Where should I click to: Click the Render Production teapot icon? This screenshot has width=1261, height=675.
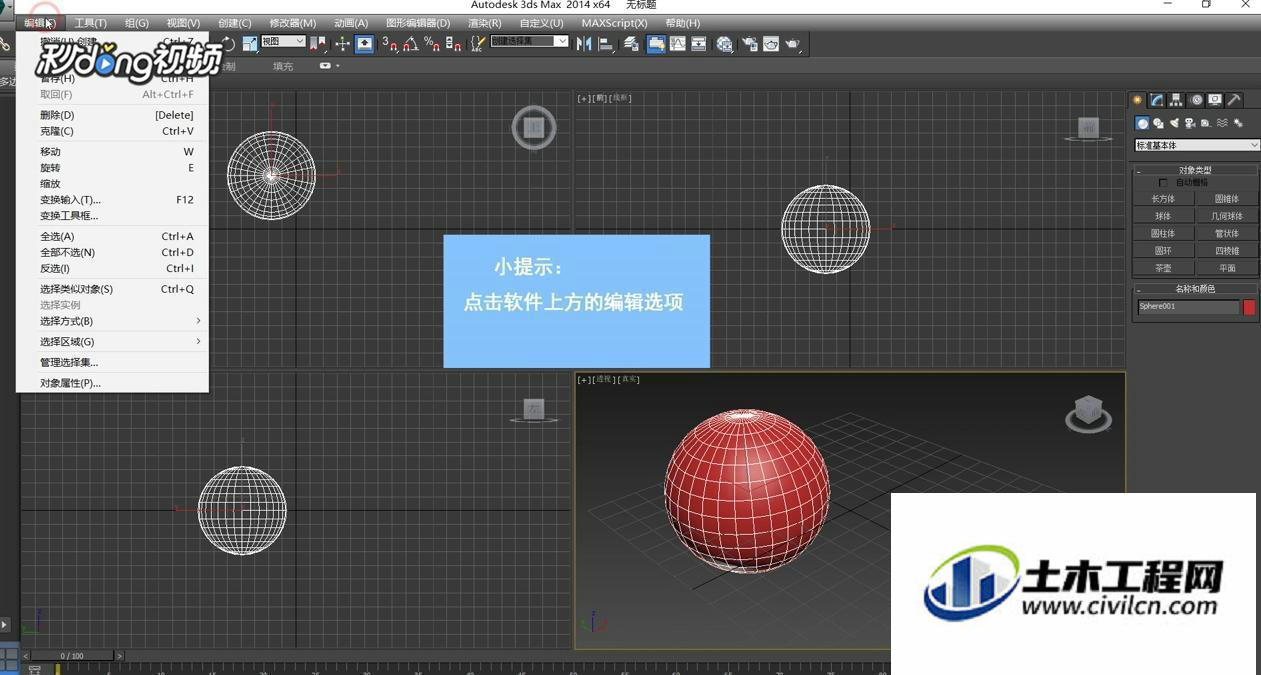[793, 43]
